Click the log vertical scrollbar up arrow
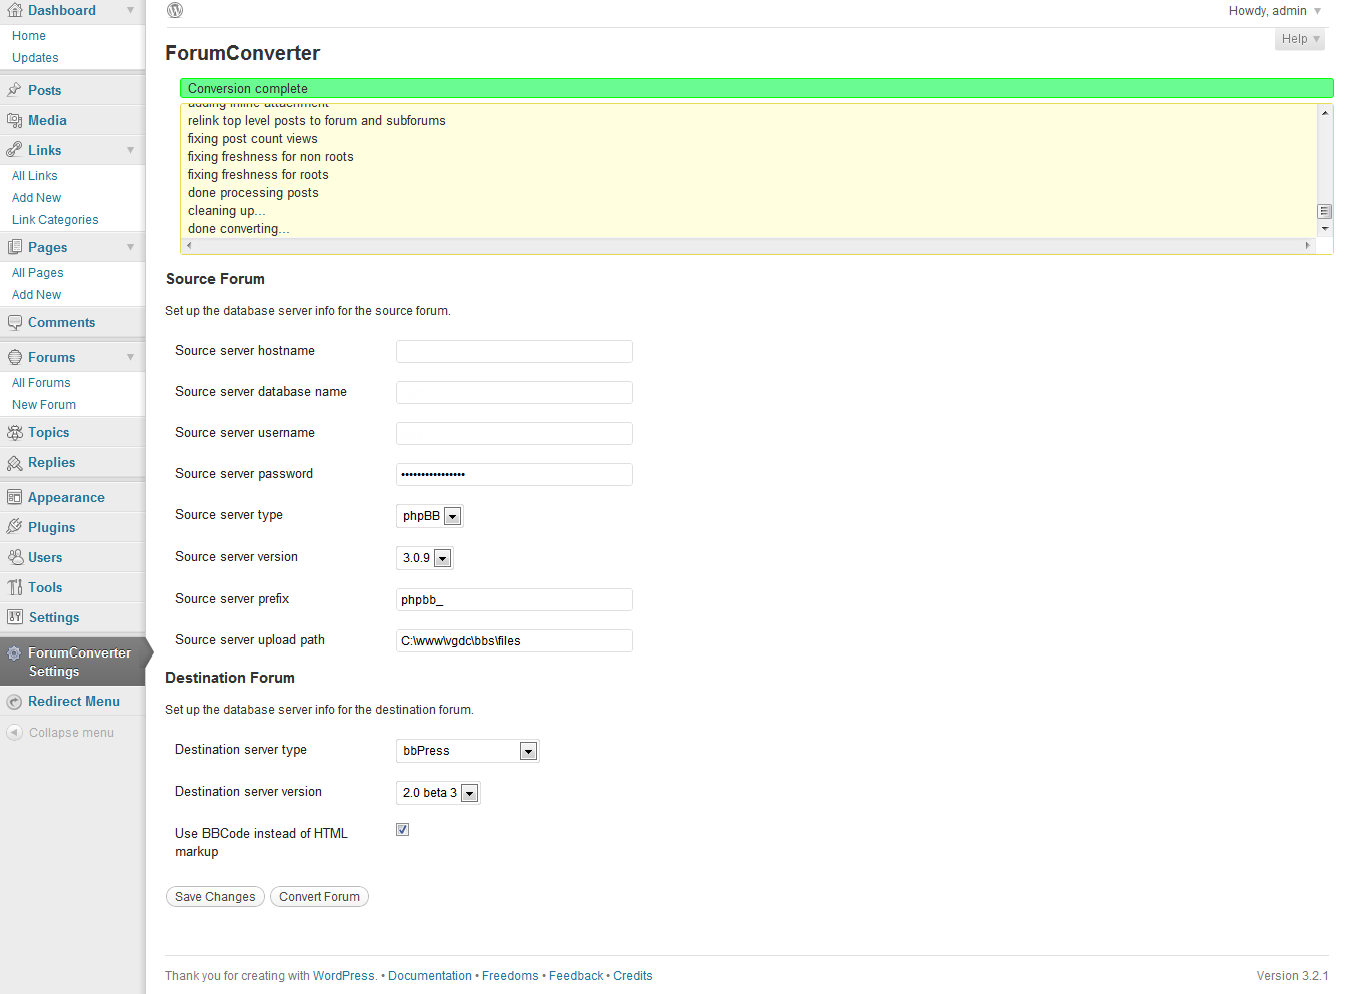The height and width of the screenshot is (994, 1346). [1325, 112]
